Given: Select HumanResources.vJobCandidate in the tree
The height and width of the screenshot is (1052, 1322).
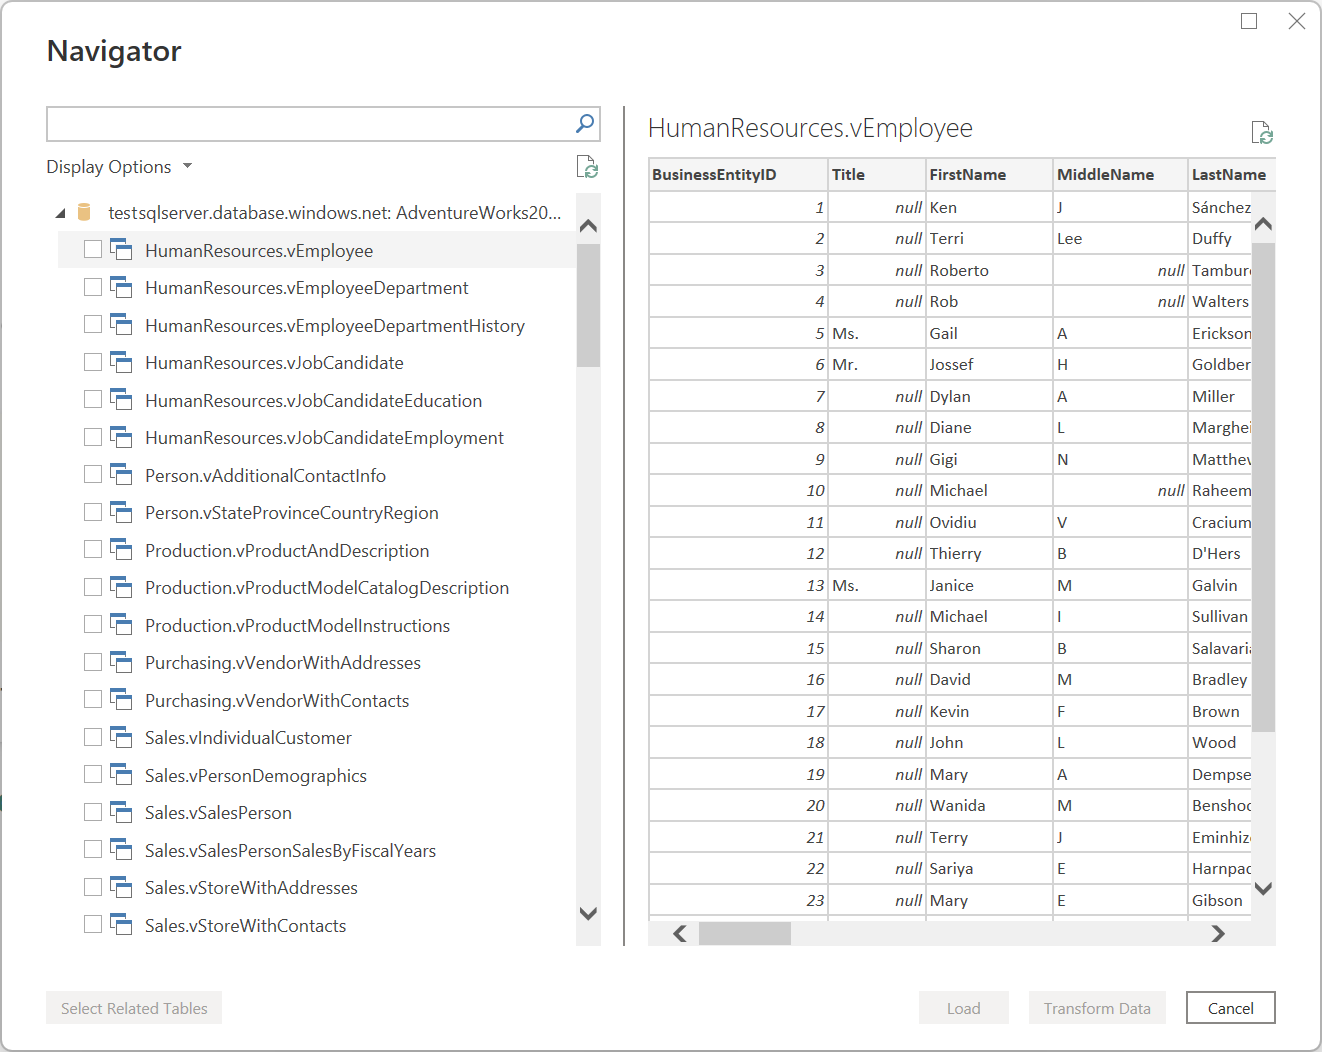Looking at the screenshot, I should (274, 363).
